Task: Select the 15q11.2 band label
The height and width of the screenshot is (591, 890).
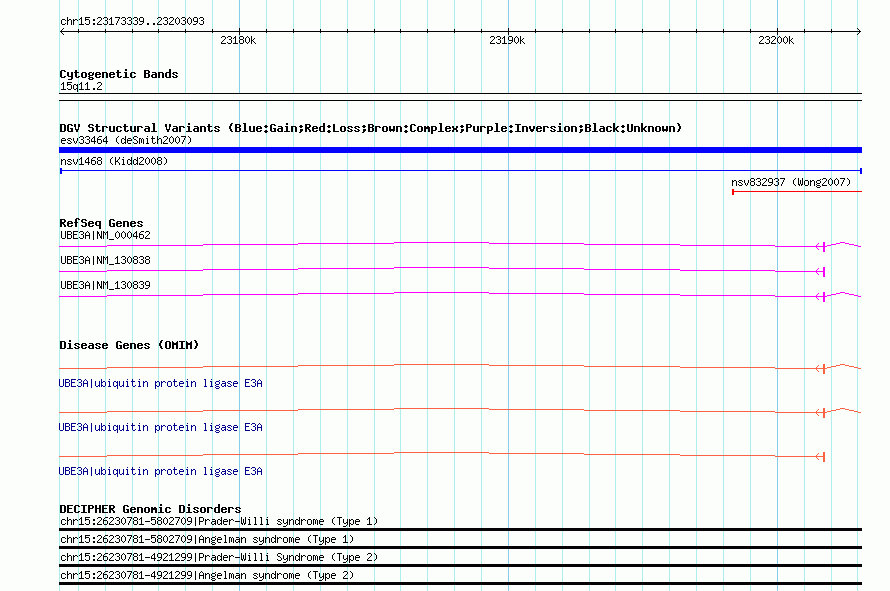Action: pos(81,86)
